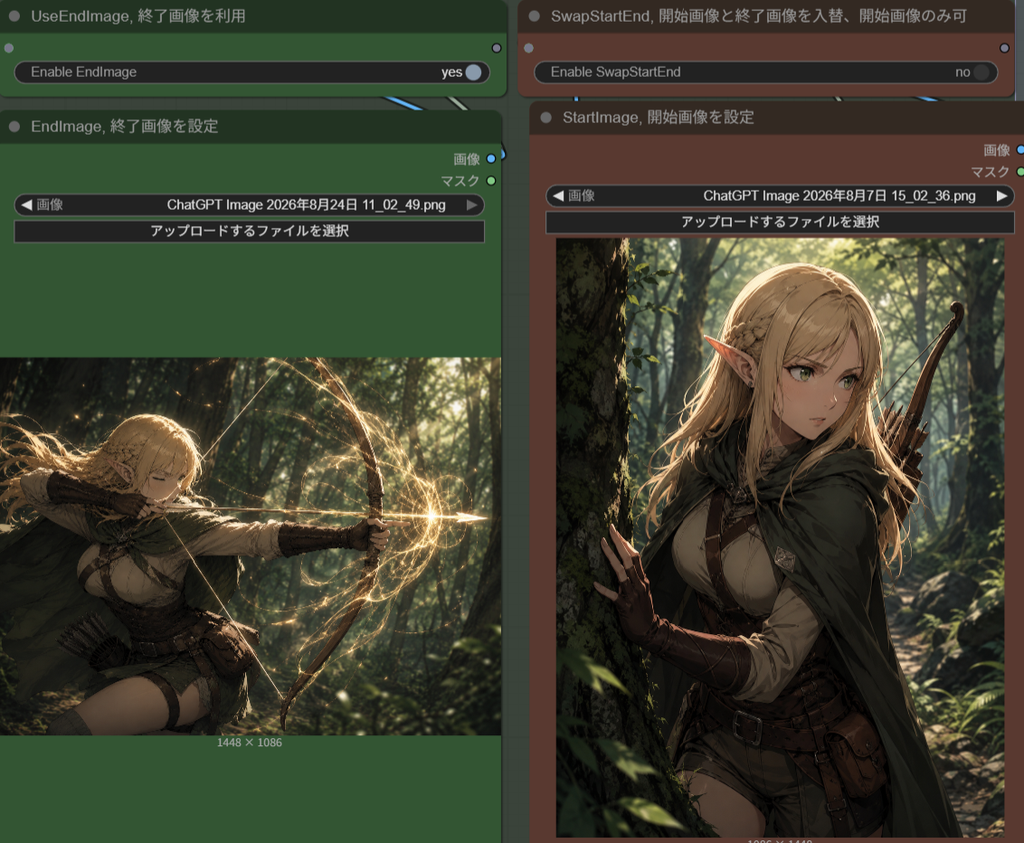Click the UseEndImage node title text
The image size is (1024, 843).
tap(138, 16)
